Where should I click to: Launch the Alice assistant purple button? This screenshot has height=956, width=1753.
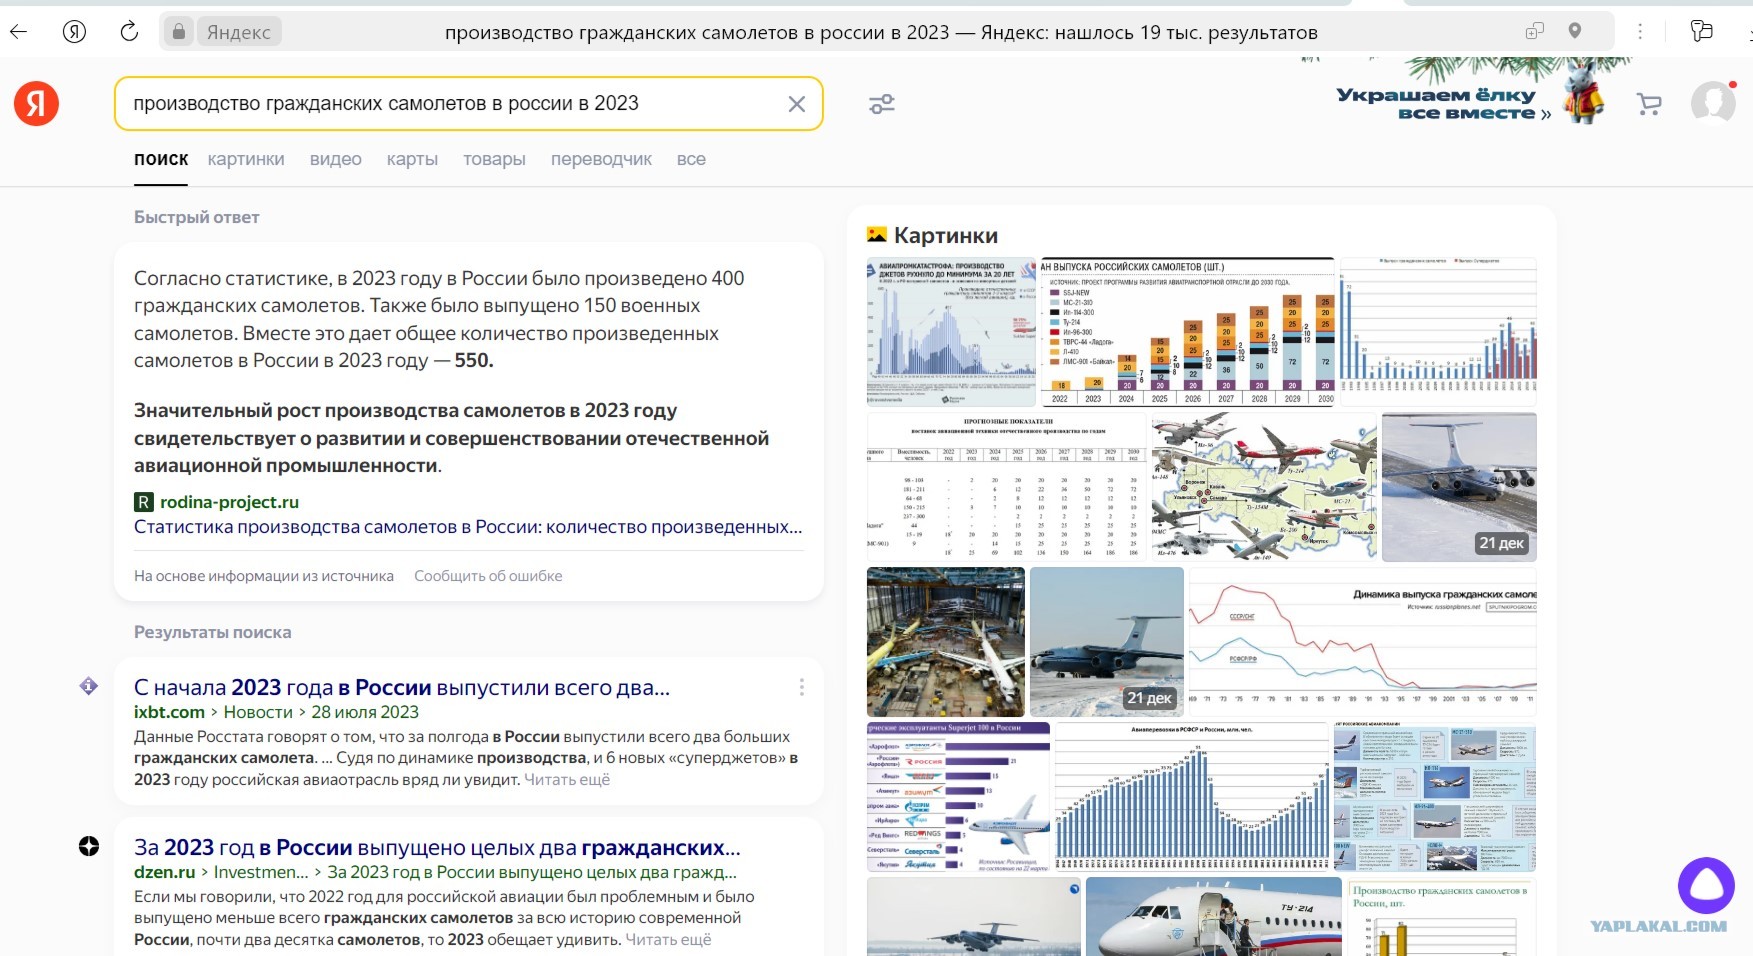1706,885
